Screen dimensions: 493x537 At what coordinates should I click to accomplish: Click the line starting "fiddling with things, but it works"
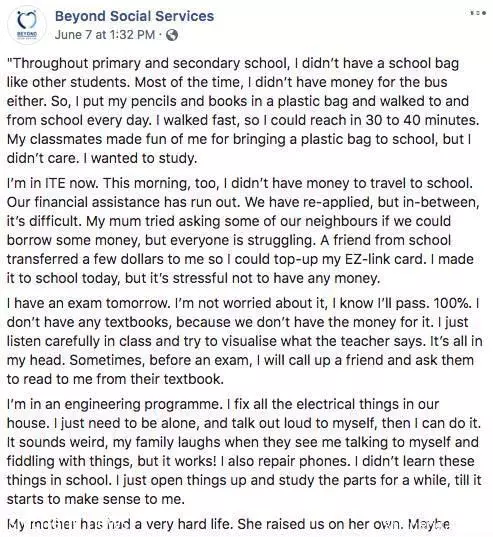coord(241,461)
